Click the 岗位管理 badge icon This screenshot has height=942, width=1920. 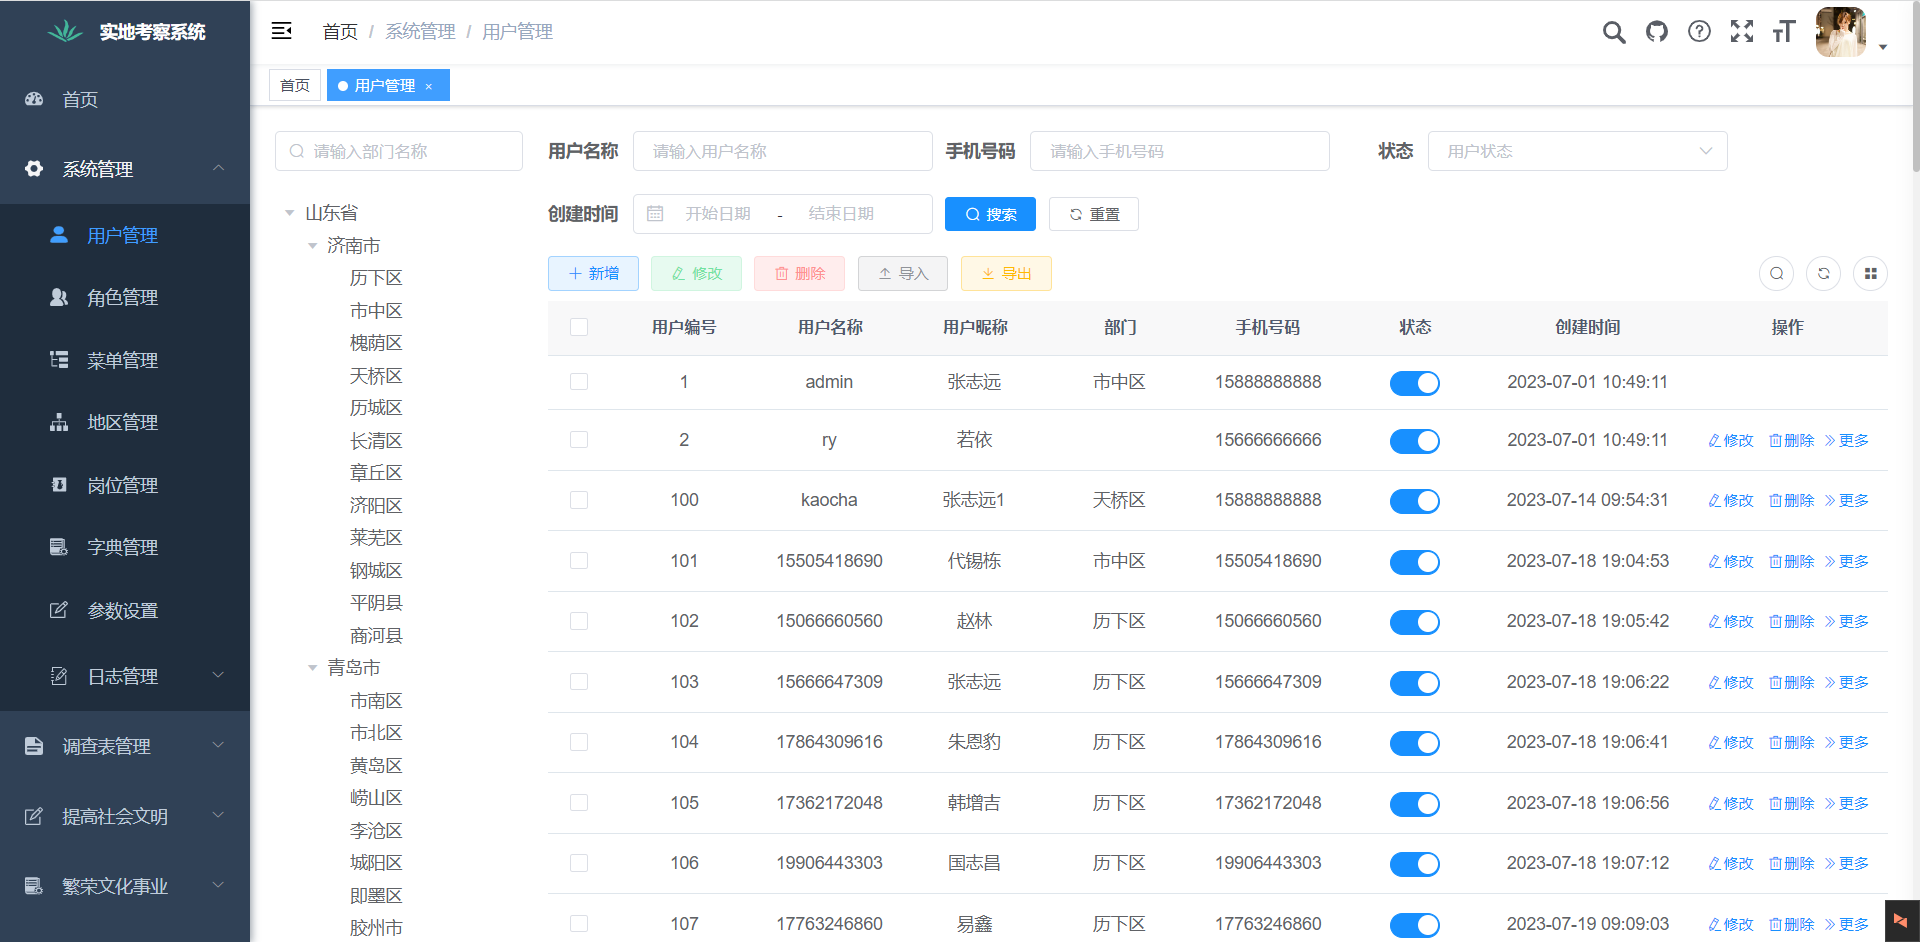coord(59,485)
